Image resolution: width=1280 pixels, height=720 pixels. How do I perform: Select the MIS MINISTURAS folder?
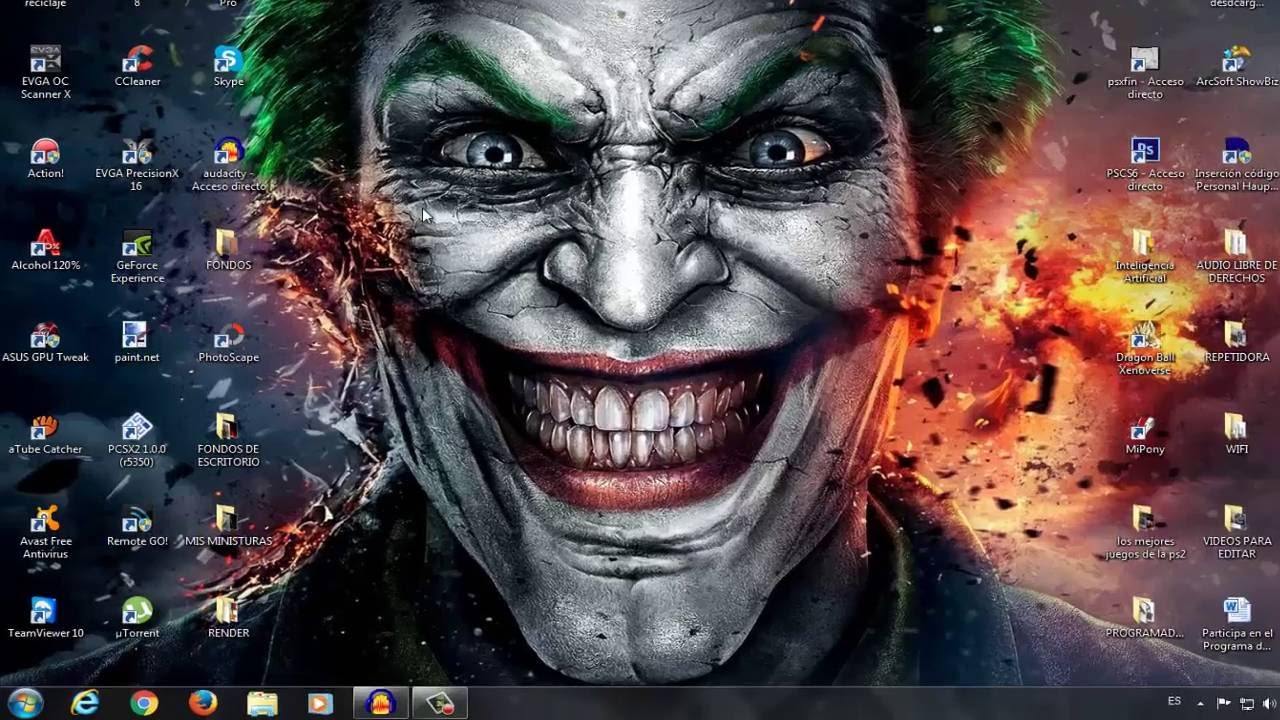228,526
